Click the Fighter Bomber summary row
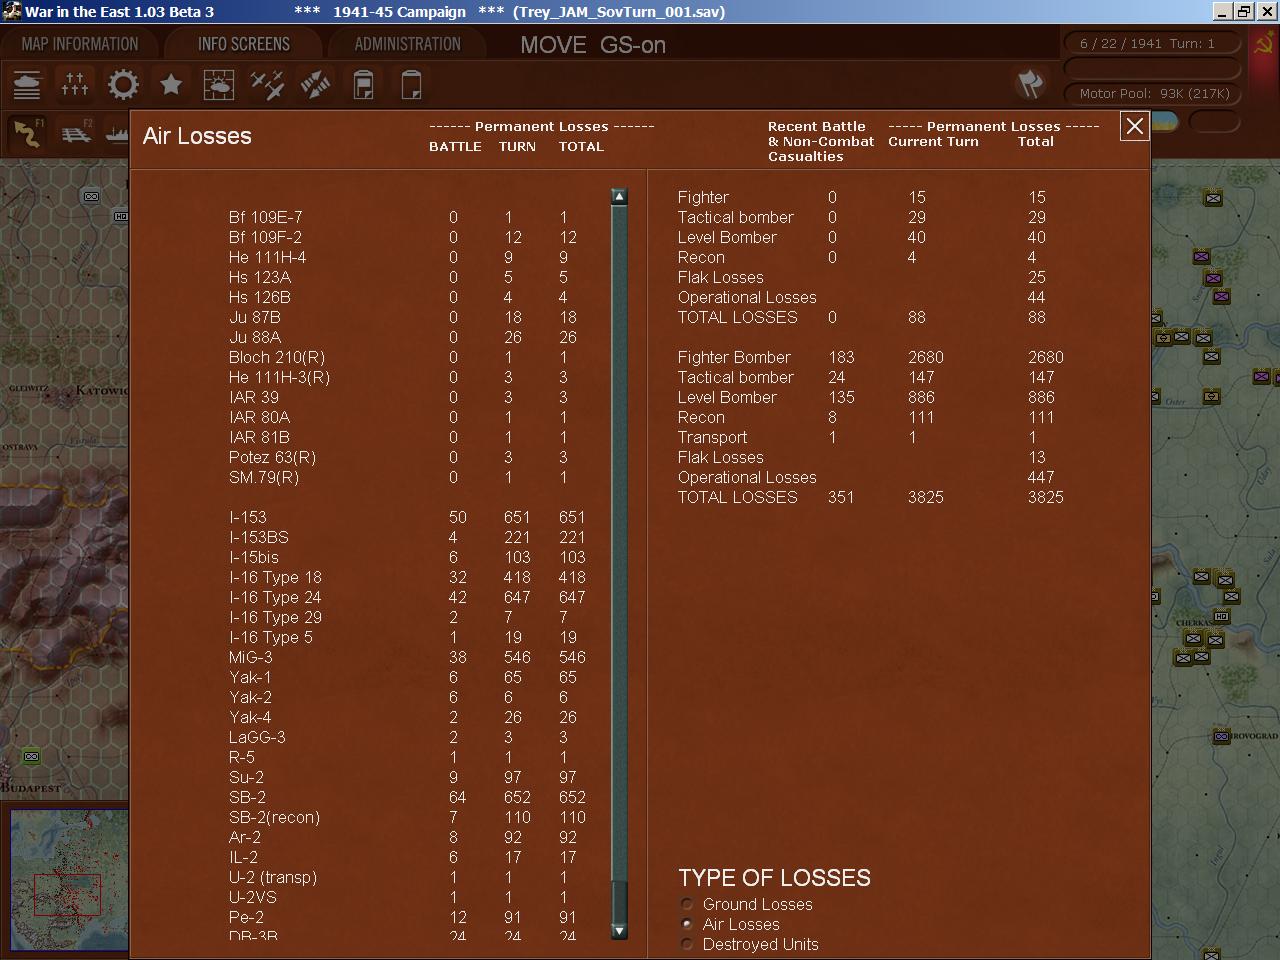Image resolution: width=1280 pixels, height=960 pixels. [871, 357]
